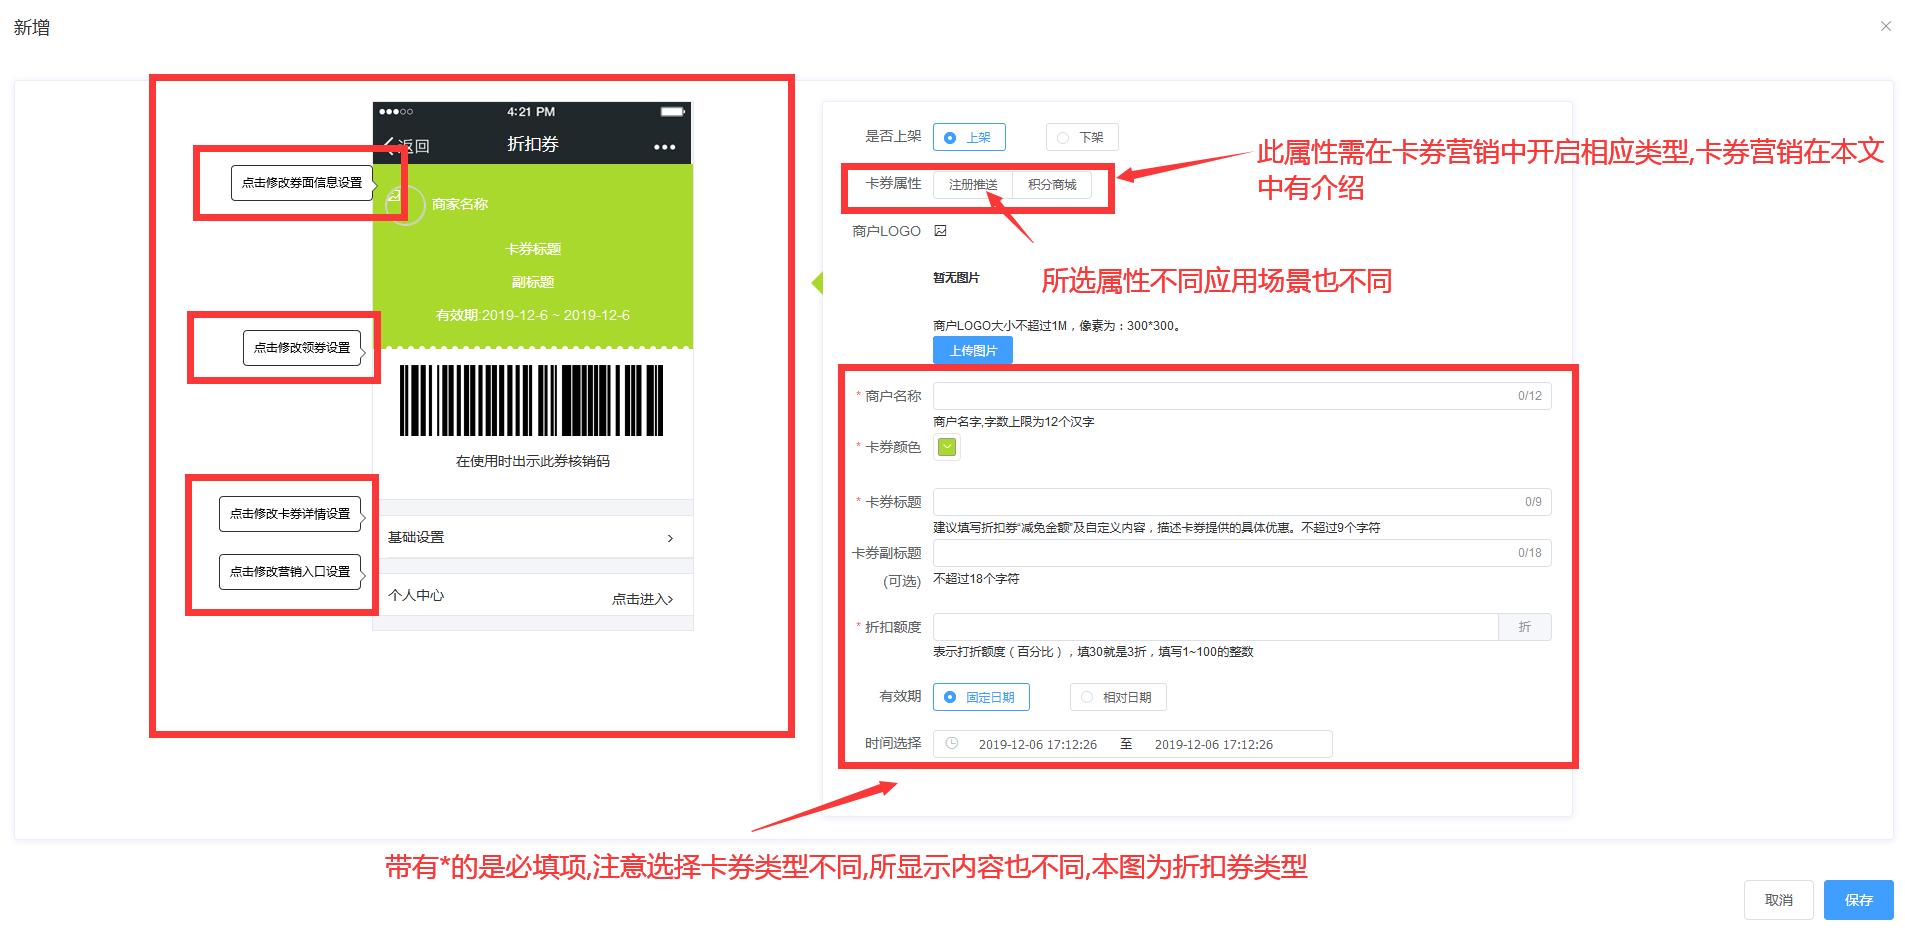This screenshot has width=1905, height=933.
Task: Click 点击修改券面信息设置 button
Action: click(x=302, y=183)
